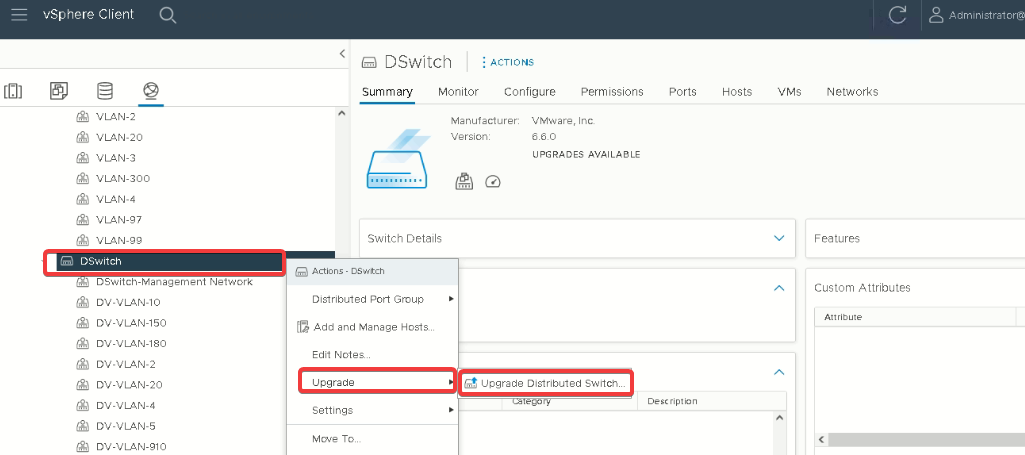1025x455 pixels.
Task: Switch to Networking inventory view
Action: [x=151, y=91]
